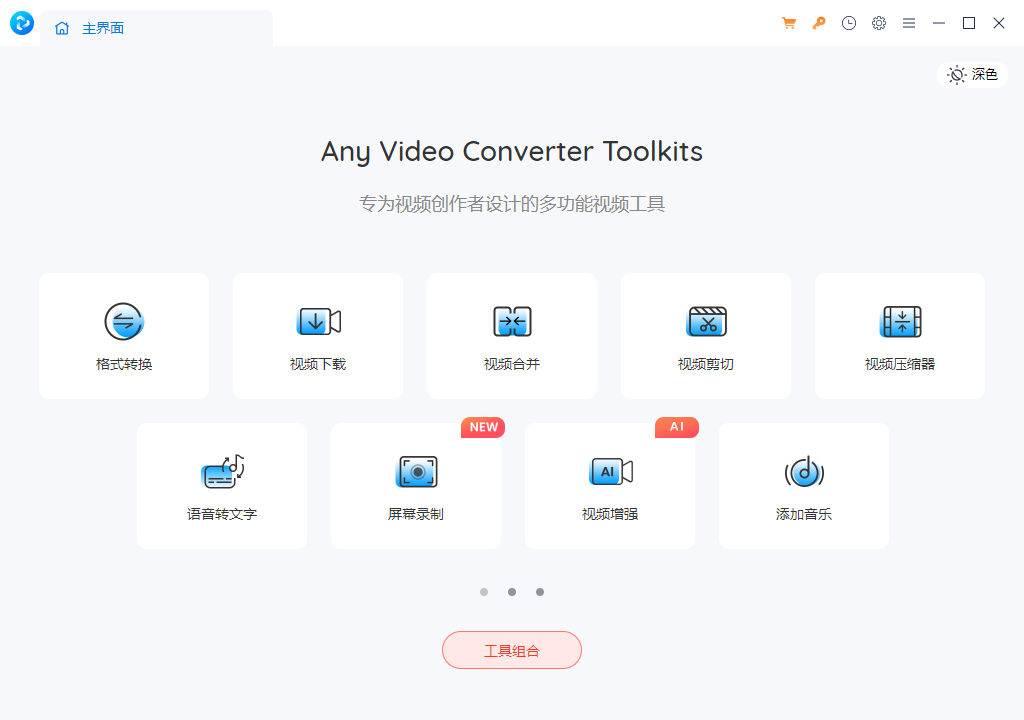Image resolution: width=1024 pixels, height=720 pixels.
Task: Go to the first page dot
Action: click(484, 592)
